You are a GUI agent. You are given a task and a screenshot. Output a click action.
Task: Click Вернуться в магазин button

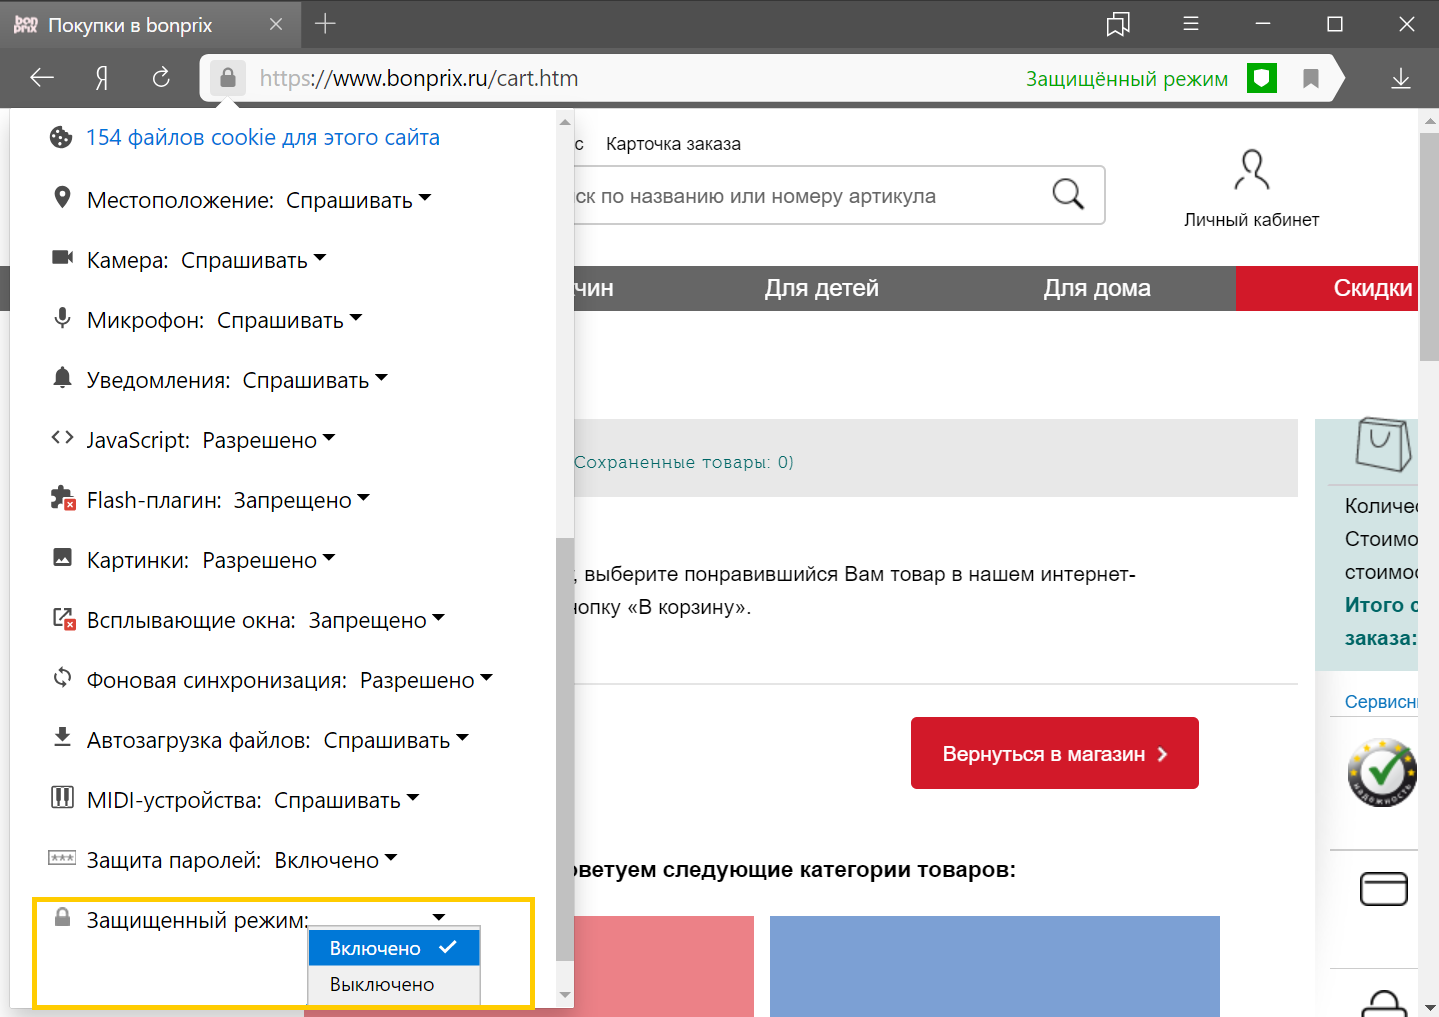(x=1055, y=753)
